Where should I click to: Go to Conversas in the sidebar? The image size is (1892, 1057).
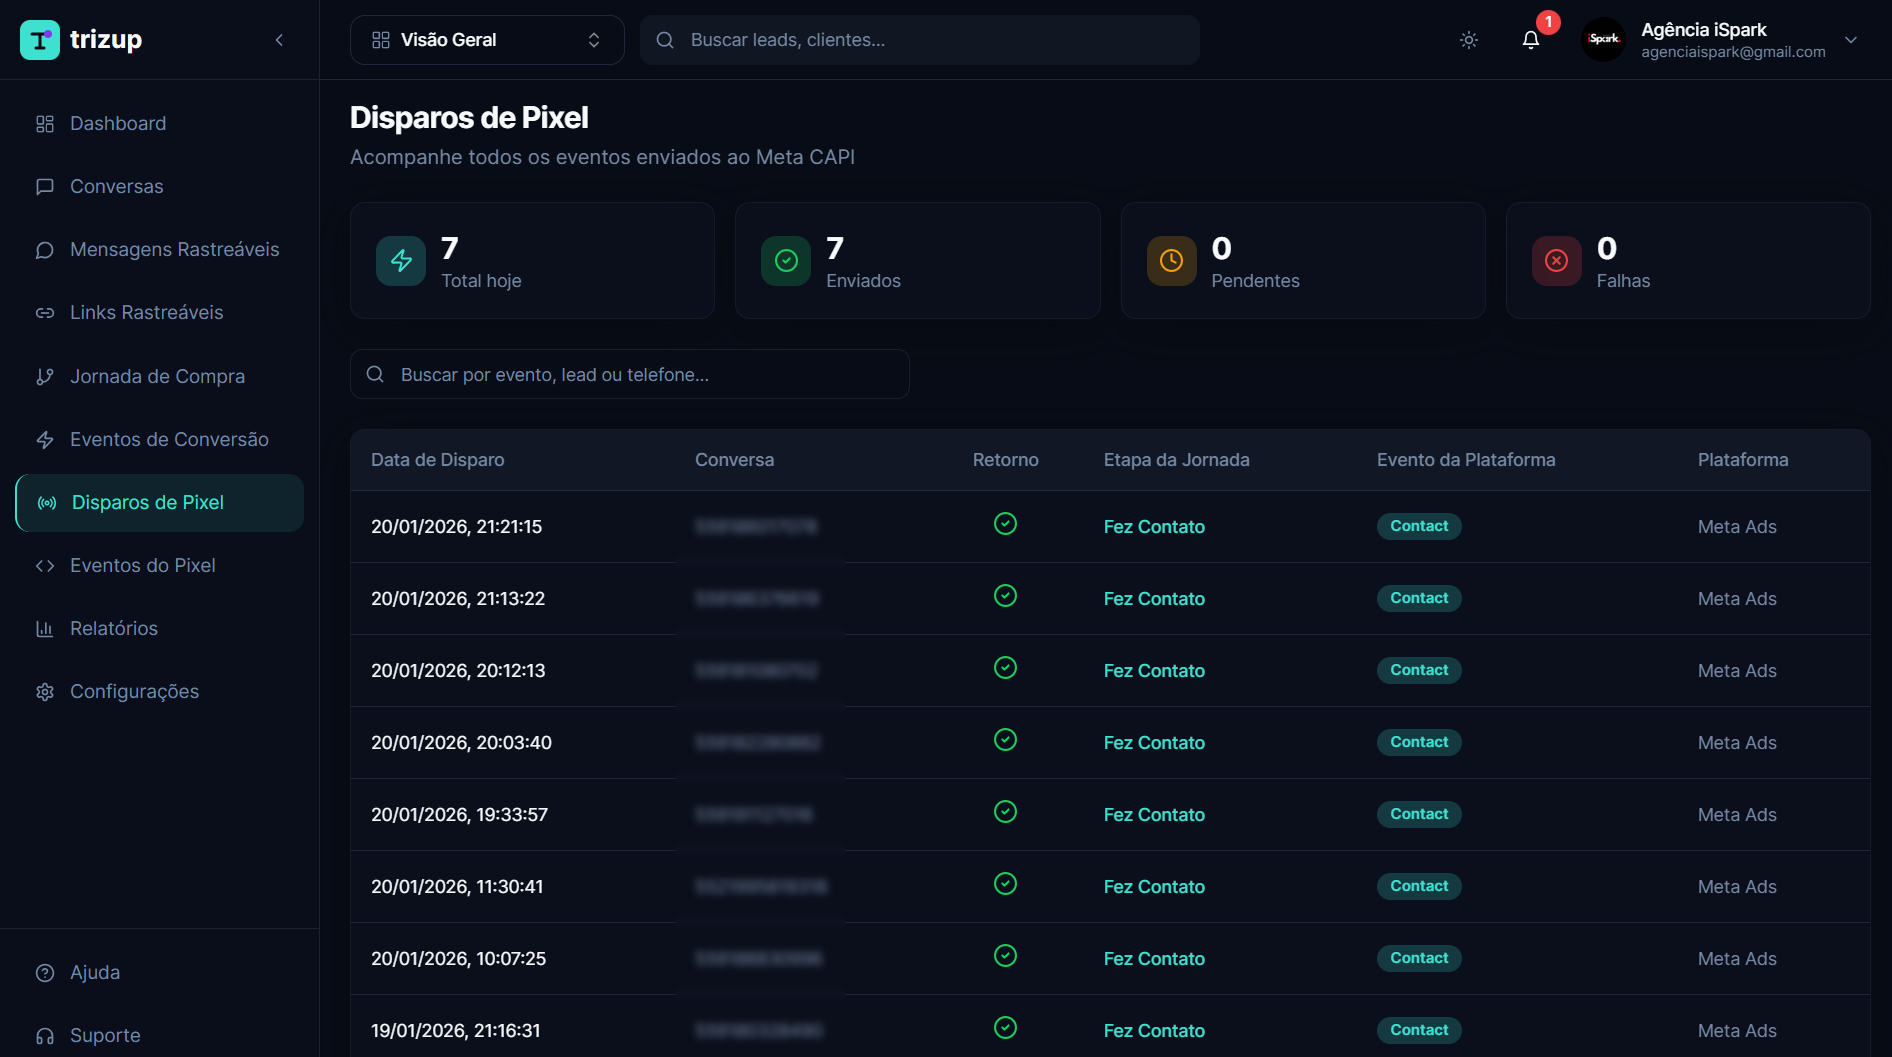(160, 187)
